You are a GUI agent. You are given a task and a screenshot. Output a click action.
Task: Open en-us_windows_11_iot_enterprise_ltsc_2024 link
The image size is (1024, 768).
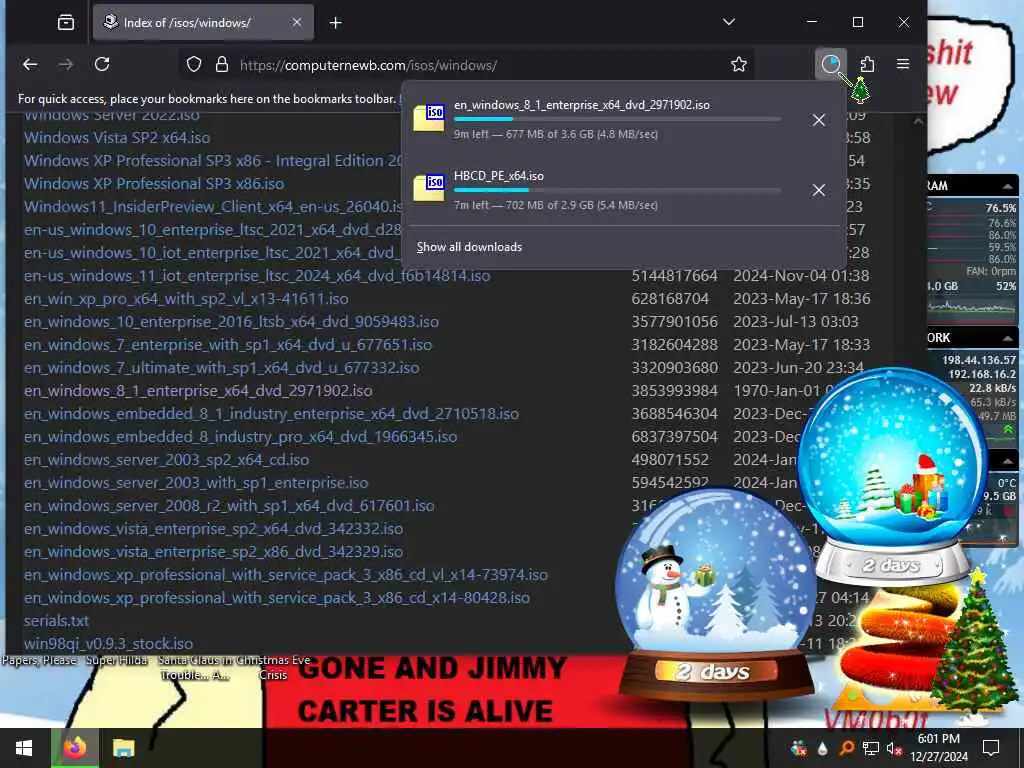click(x=257, y=276)
